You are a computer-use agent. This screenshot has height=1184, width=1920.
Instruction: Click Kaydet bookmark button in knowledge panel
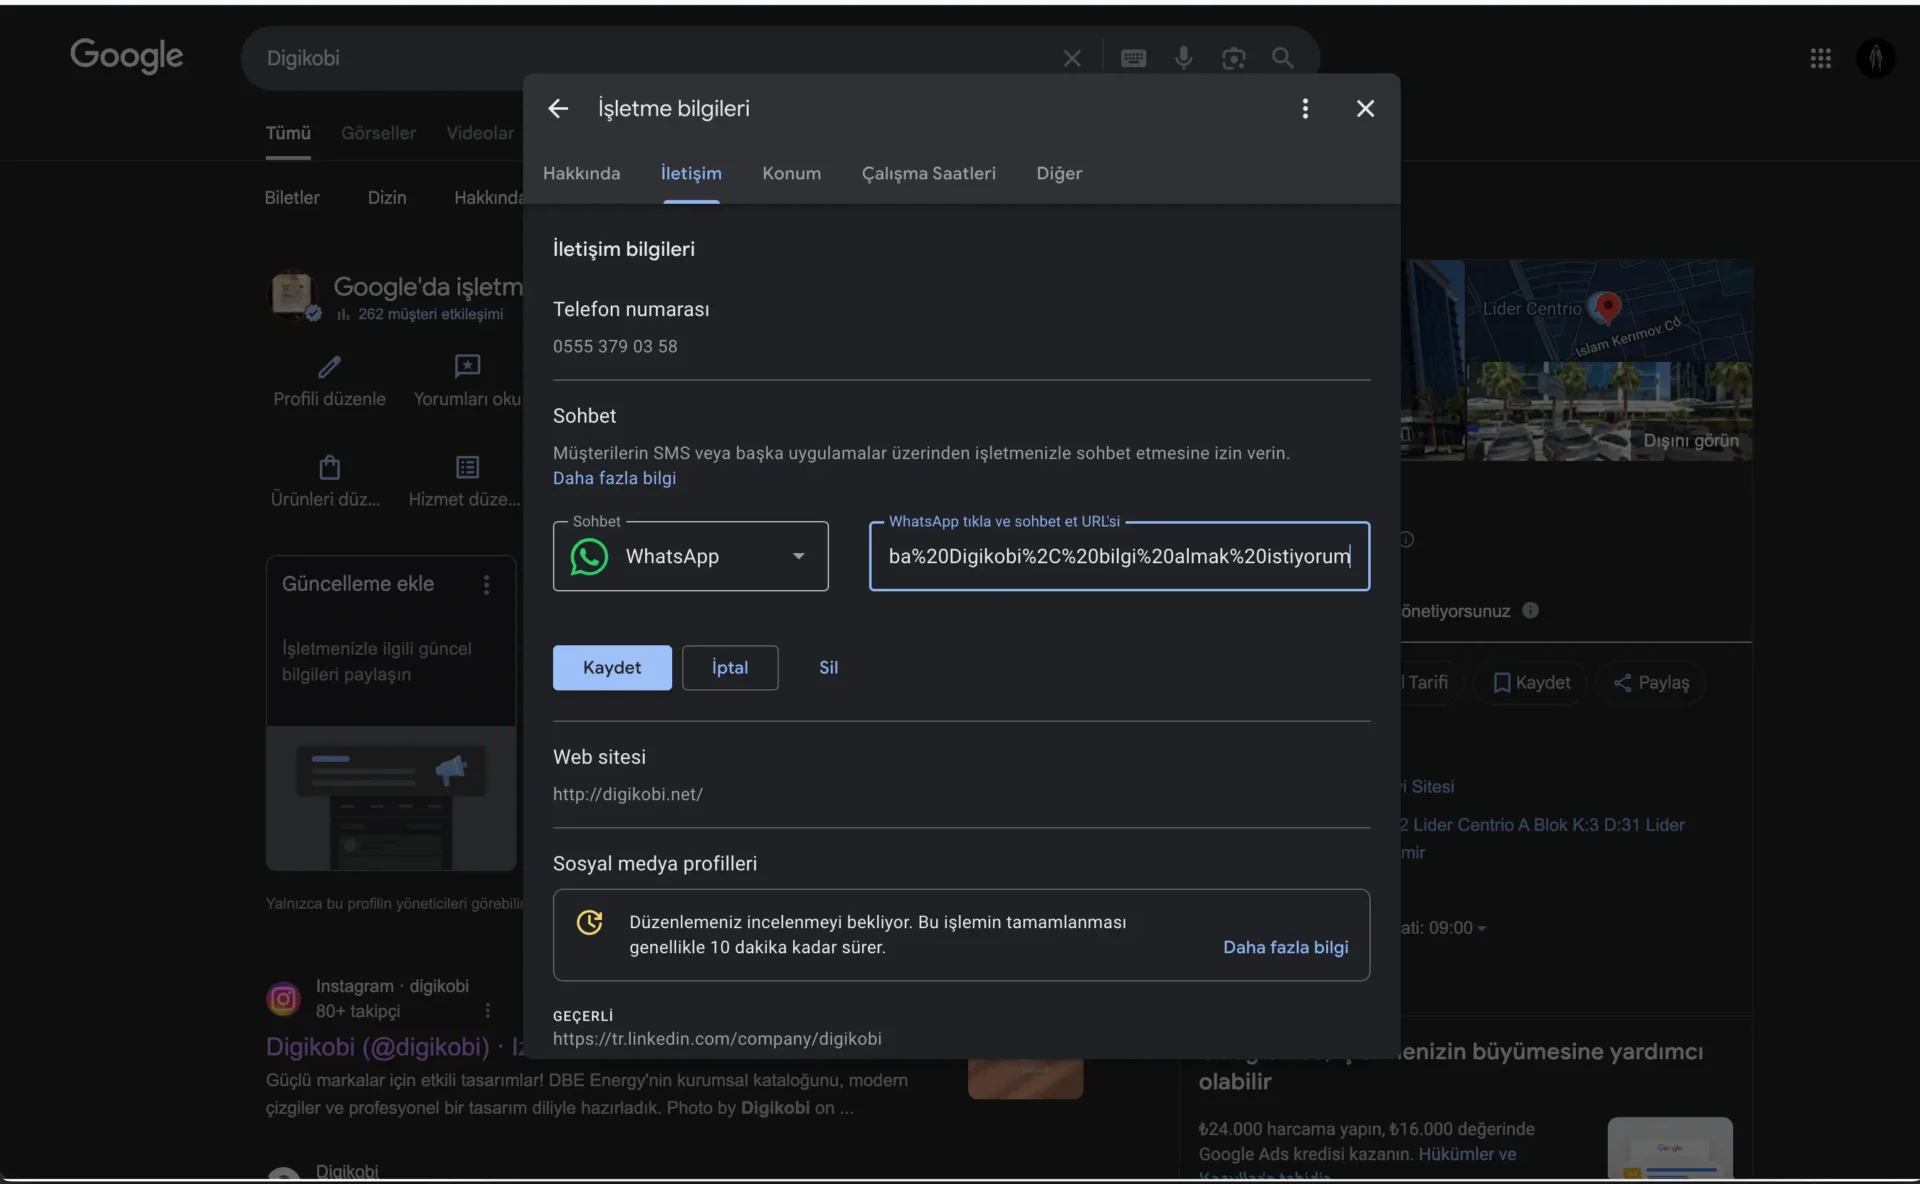click(1531, 682)
